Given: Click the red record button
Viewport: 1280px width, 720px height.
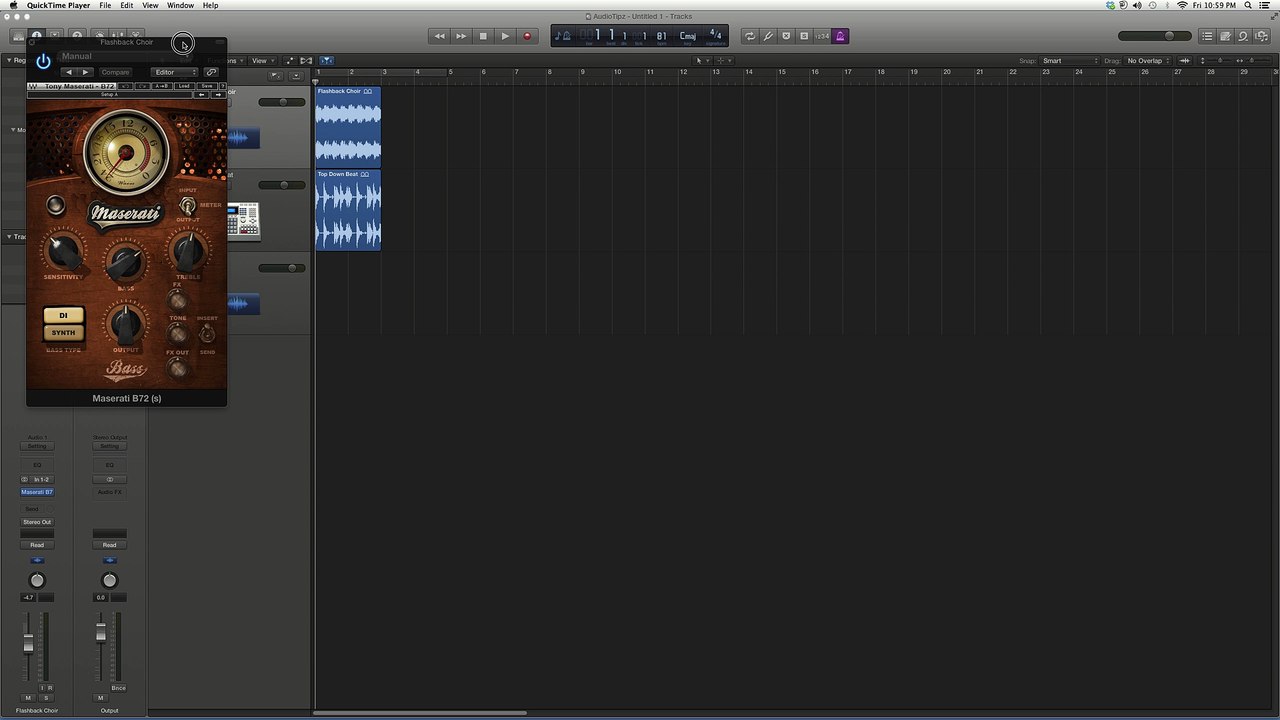Looking at the screenshot, I should click(x=527, y=36).
